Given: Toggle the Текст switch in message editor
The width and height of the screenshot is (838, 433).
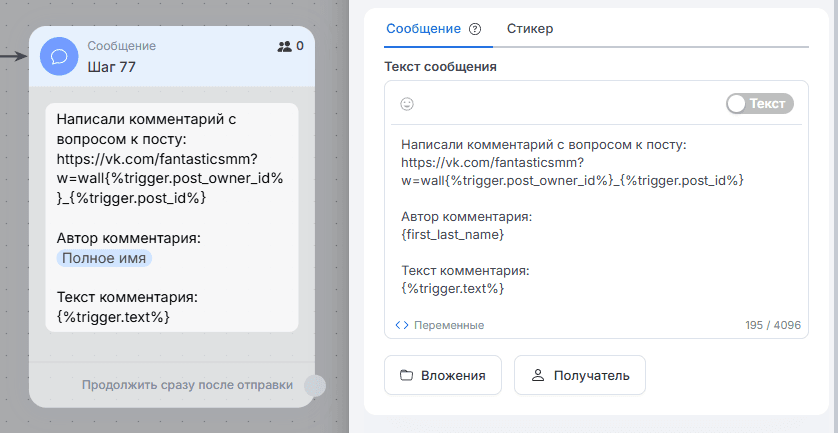Looking at the screenshot, I should tap(759, 104).
